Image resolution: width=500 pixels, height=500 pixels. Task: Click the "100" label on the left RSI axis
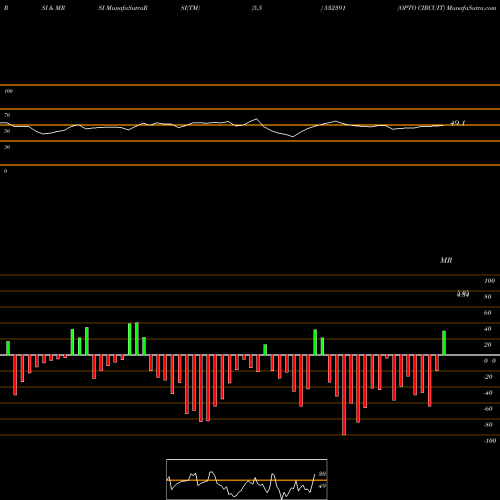[x=8, y=91]
